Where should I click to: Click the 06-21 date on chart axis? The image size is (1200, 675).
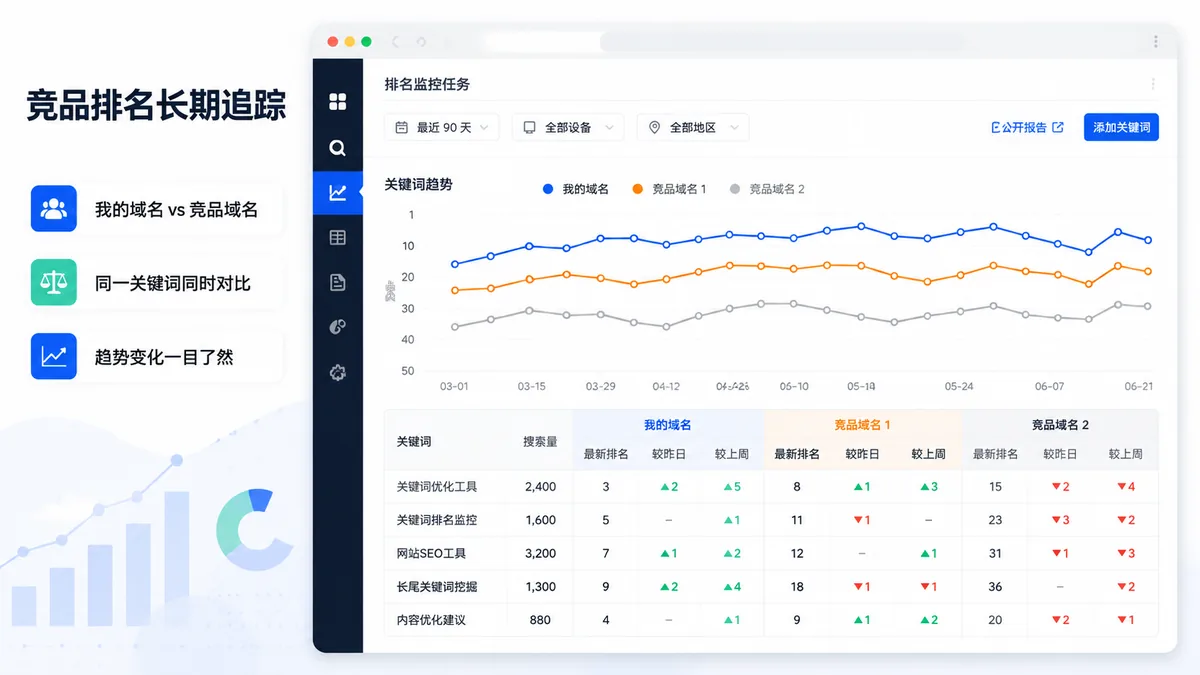(1139, 386)
